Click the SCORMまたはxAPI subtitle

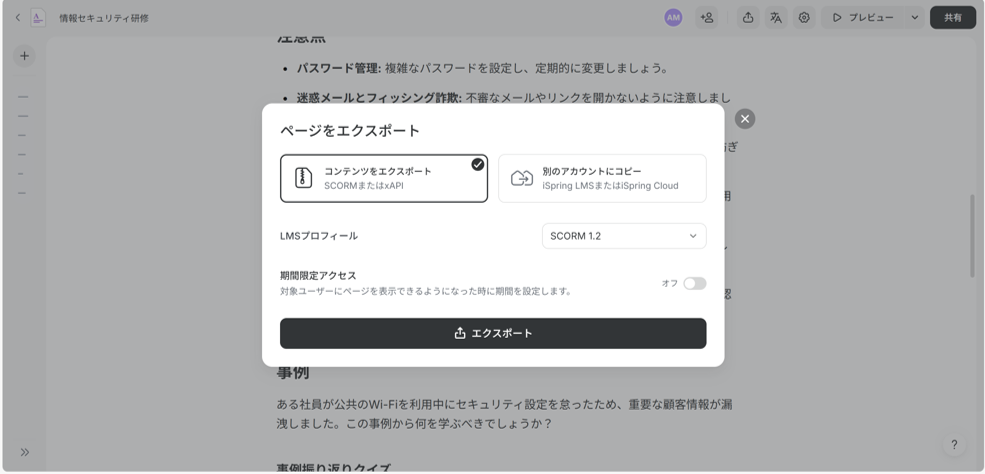pyautogui.click(x=364, y=186)
